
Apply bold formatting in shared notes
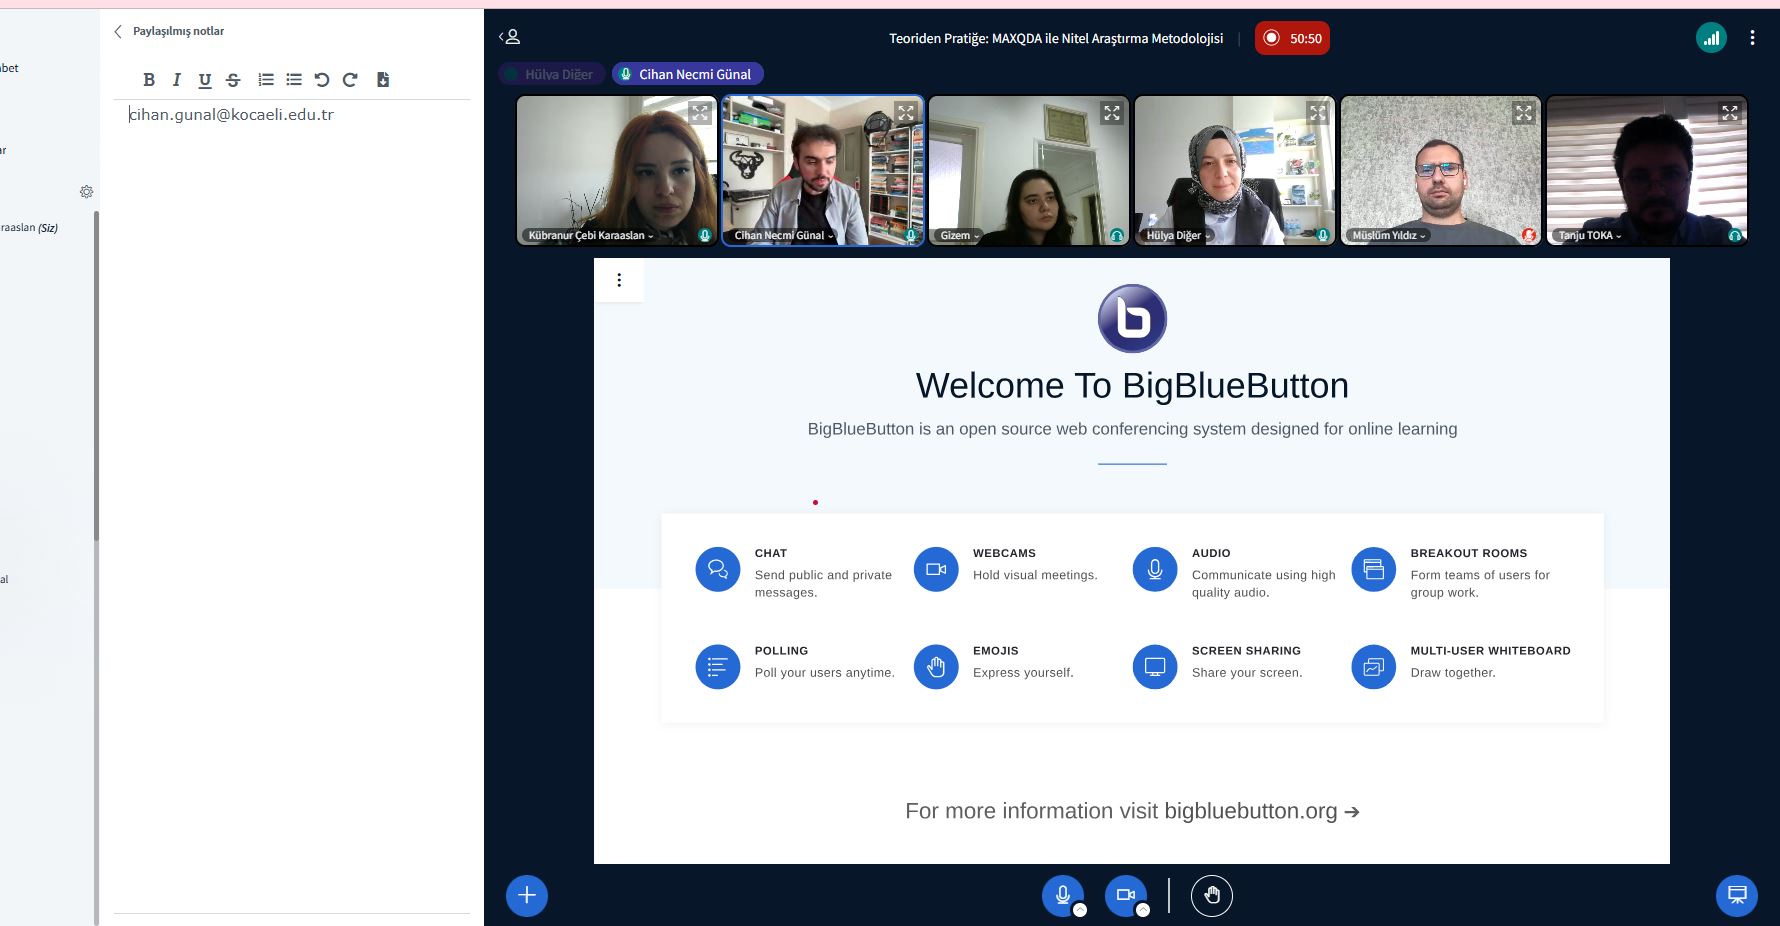[x=149, y=80]
